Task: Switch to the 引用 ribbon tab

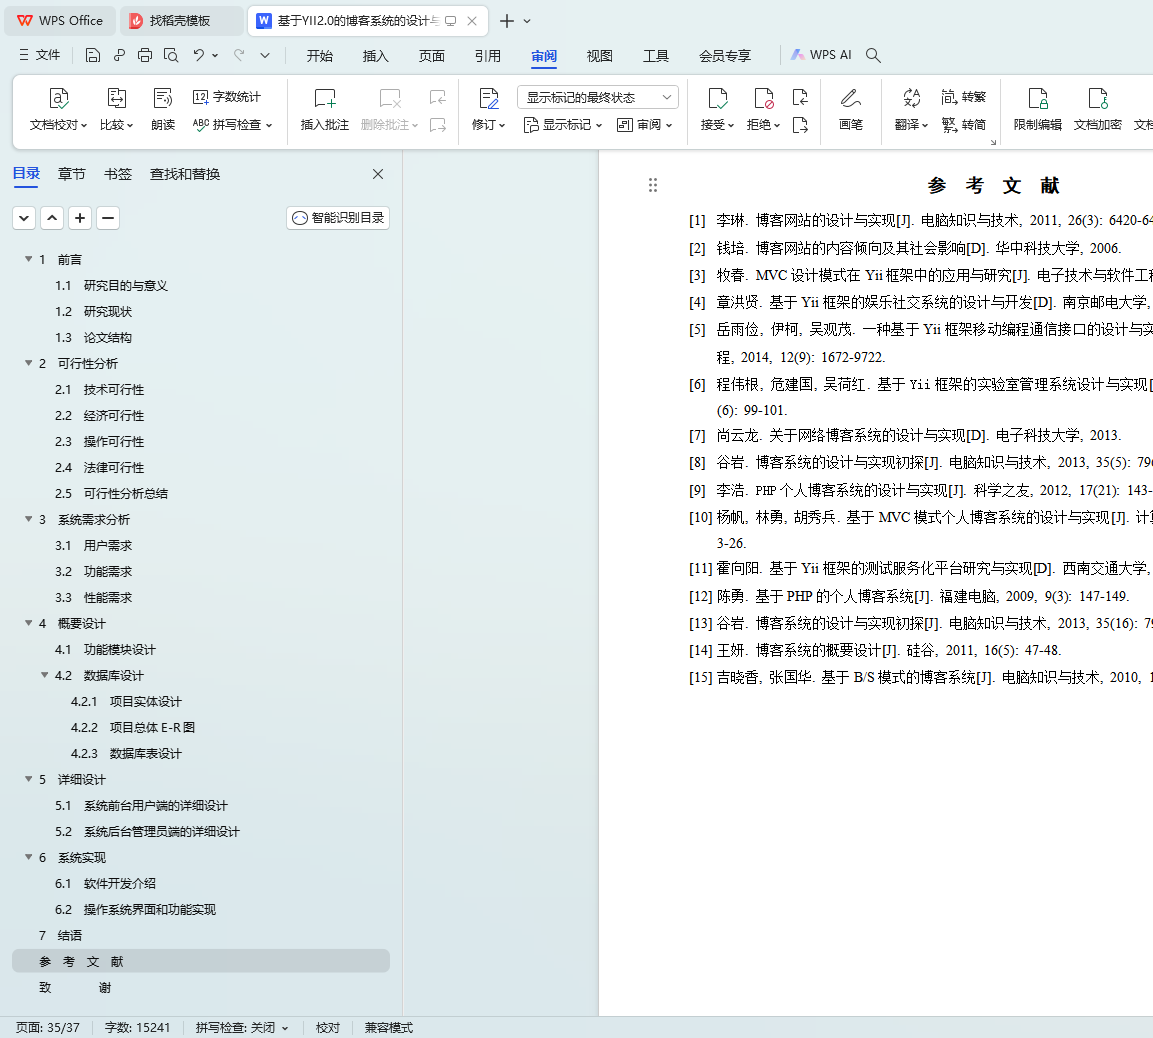Action: (x=488, y=56)
